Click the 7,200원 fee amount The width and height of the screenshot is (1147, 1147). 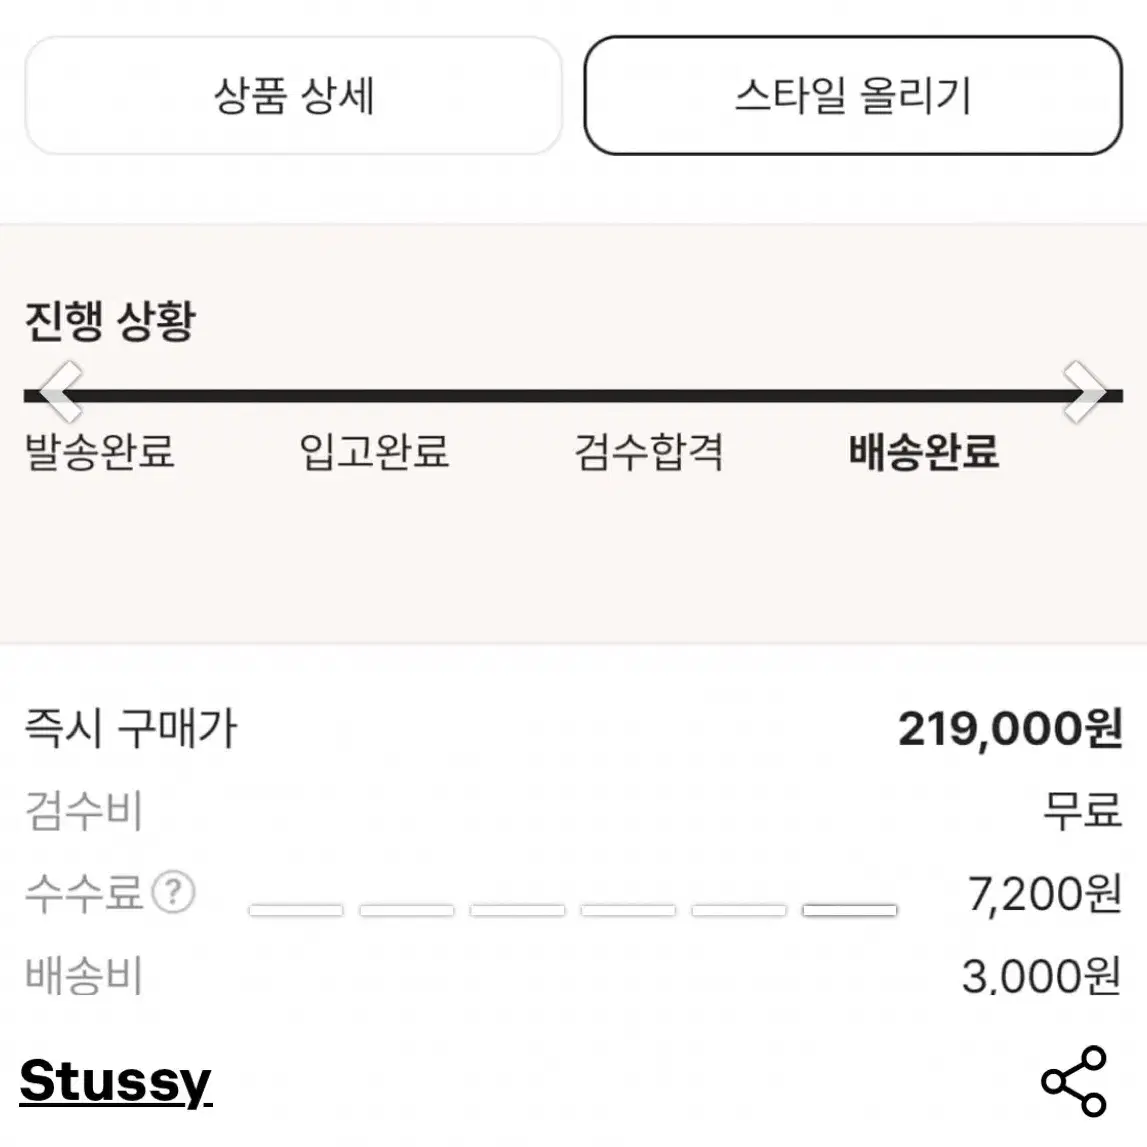click(1045, 893)
